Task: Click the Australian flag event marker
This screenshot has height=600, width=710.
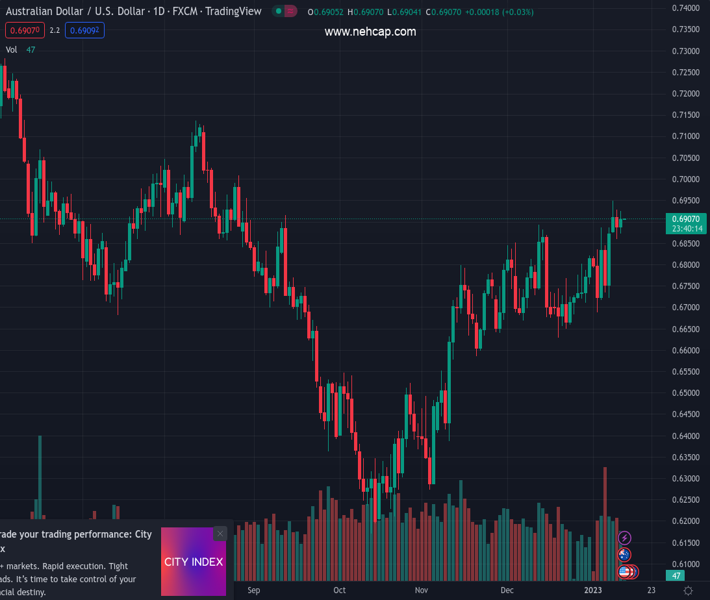Action: (625, 555)
